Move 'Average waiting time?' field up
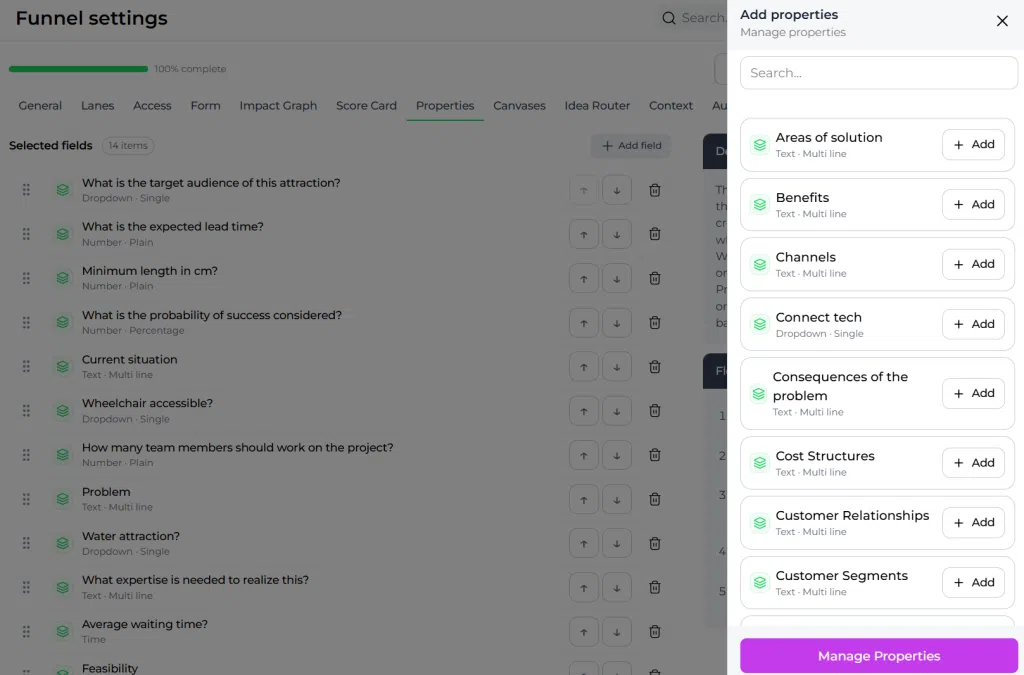Image resolution: width=1024 pixels, height=675 pixels. [584, 632]
